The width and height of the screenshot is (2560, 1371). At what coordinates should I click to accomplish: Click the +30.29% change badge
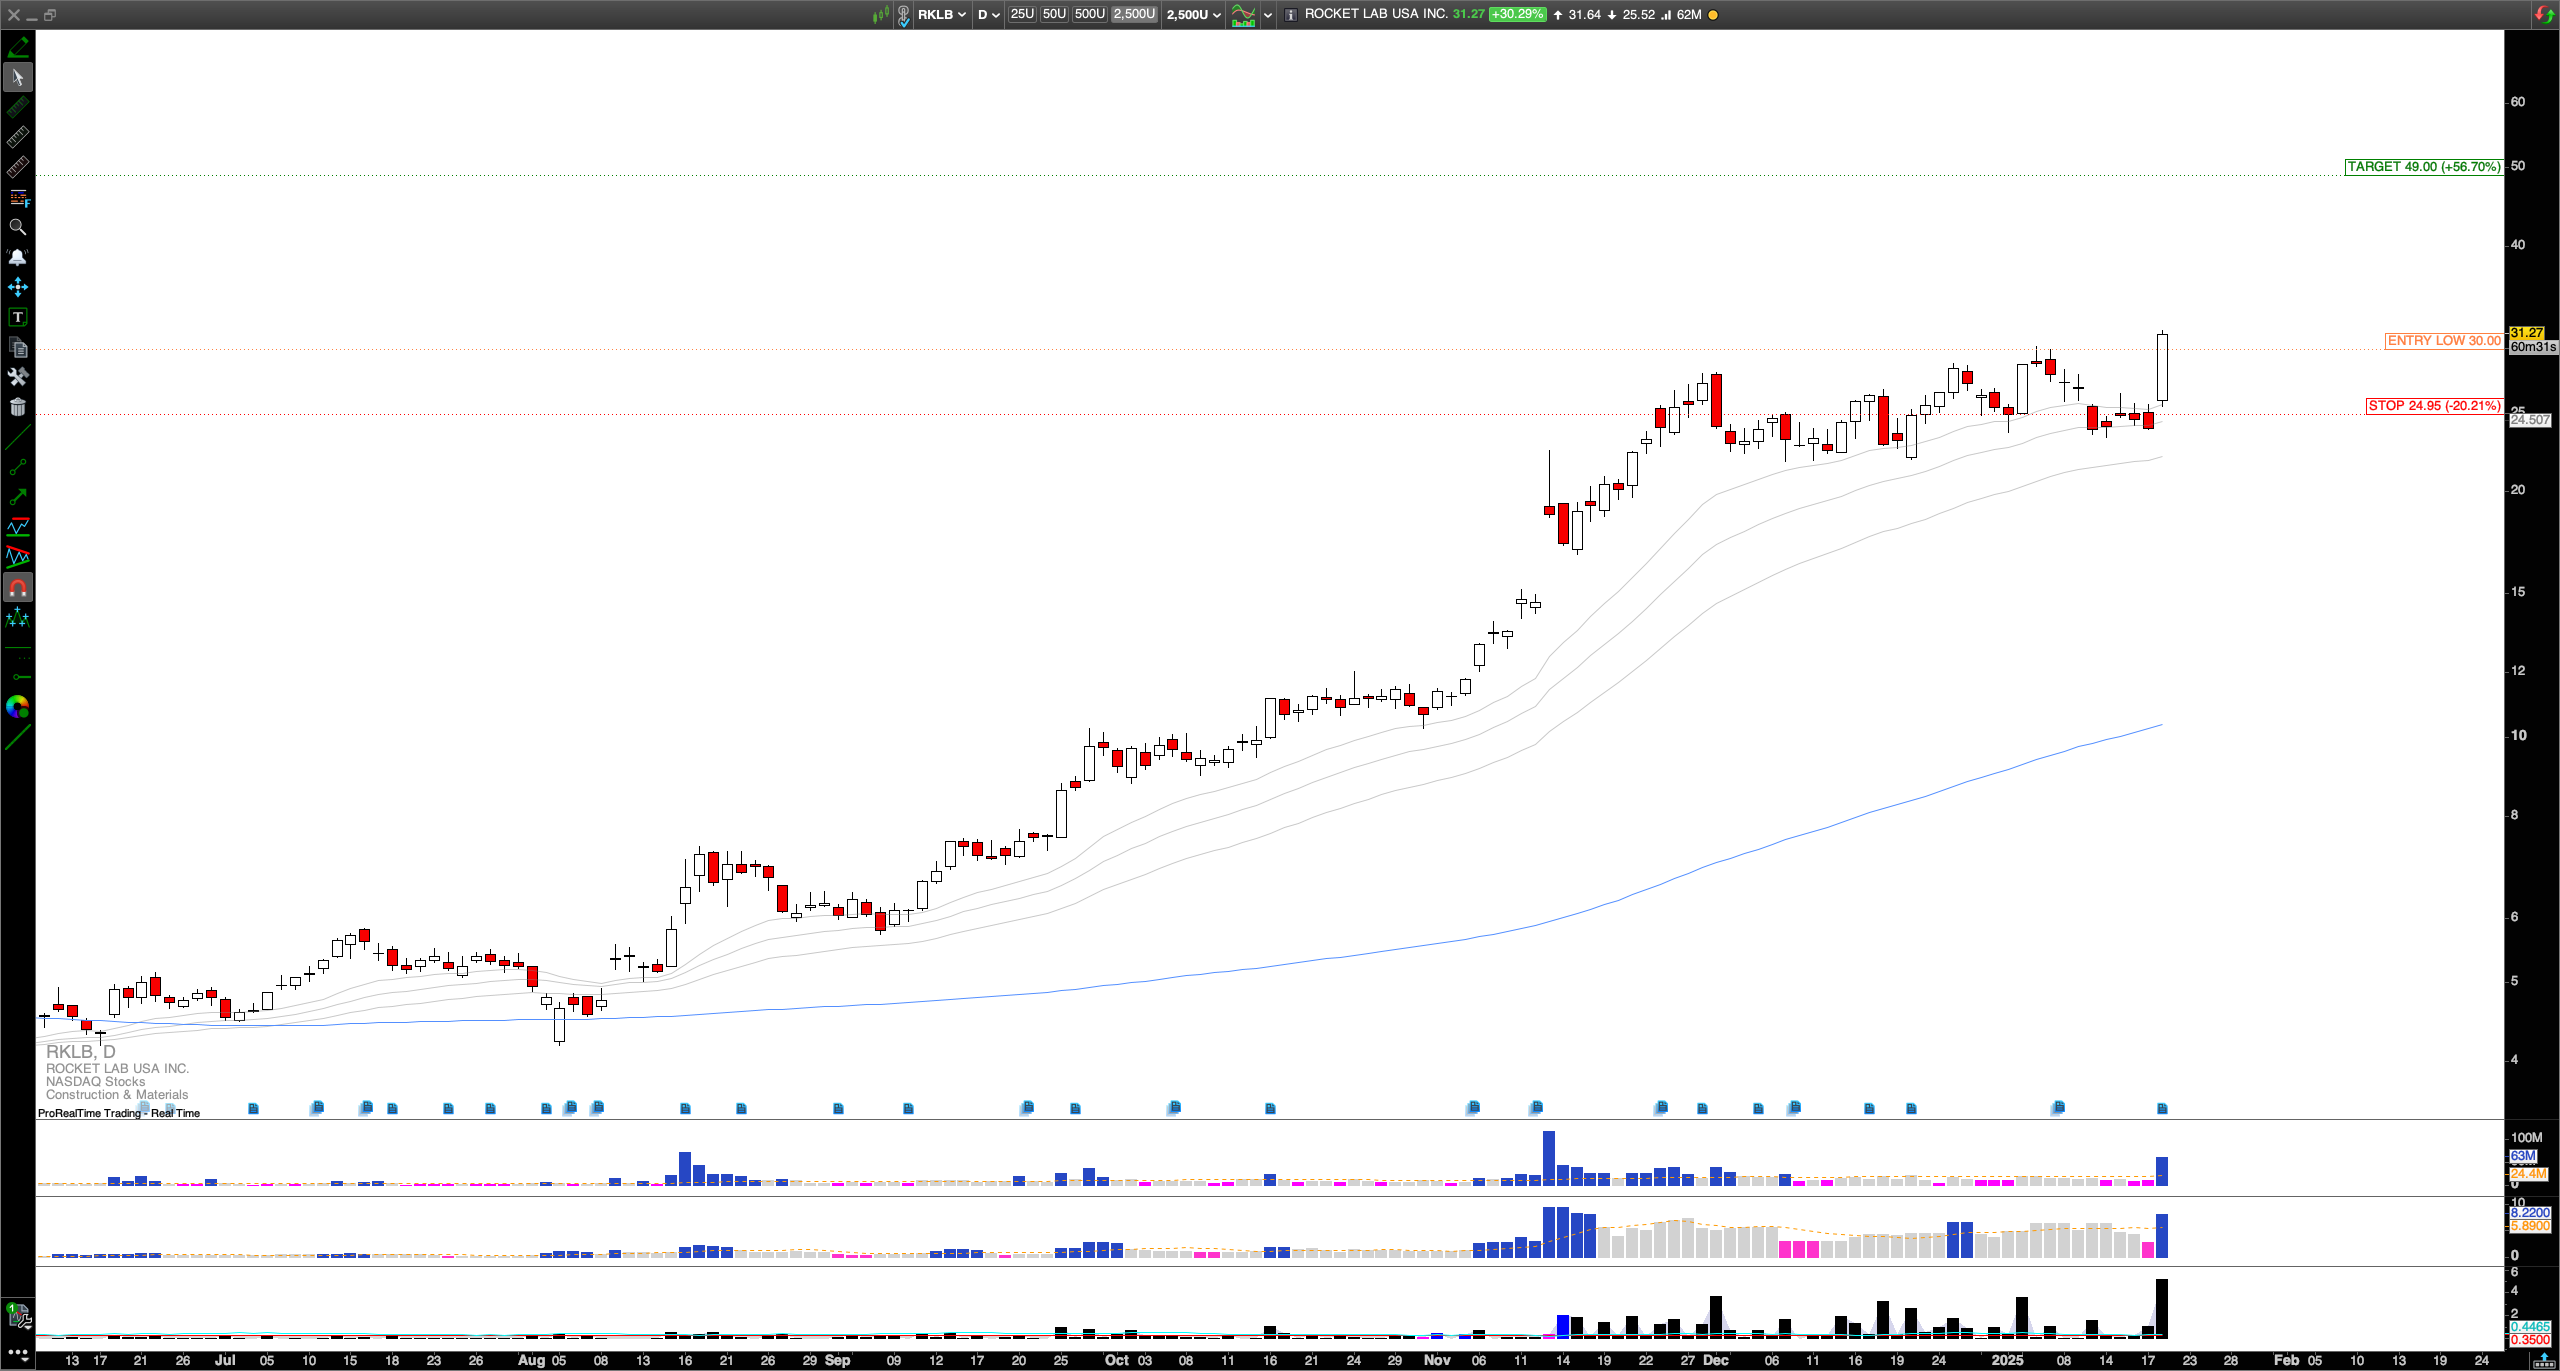point(1517,14)
